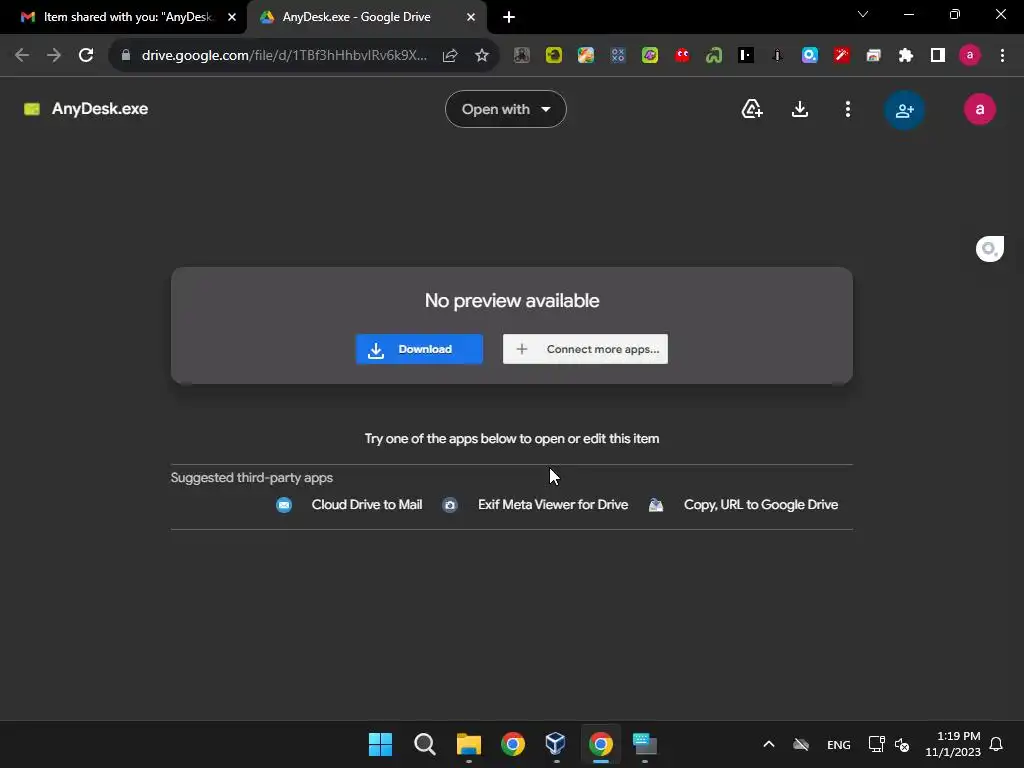Viewport: 1024px width, 768px height.
Task: Click the black square extension icon
Action: (x=746, y=56)
